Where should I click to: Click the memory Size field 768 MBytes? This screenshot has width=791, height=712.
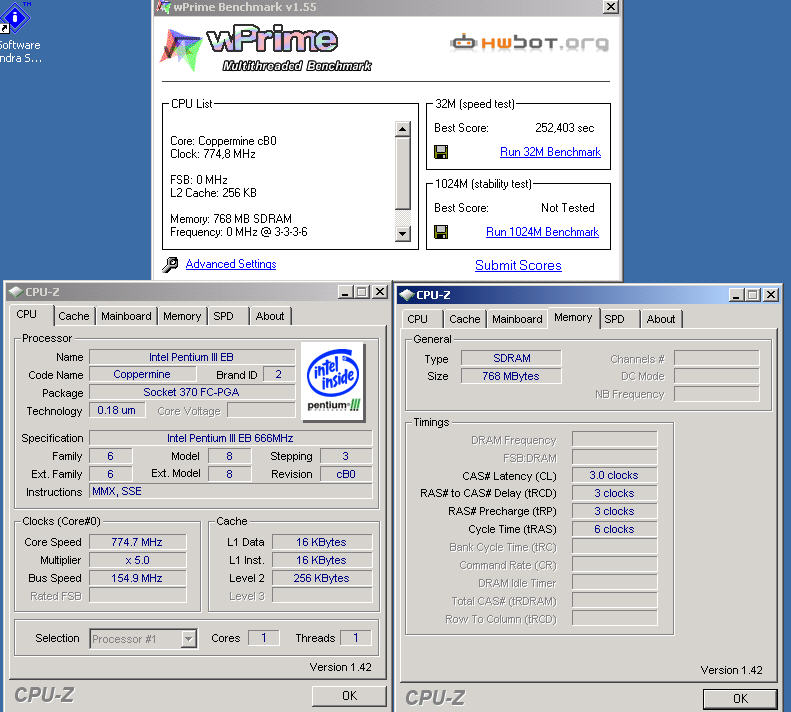coord(511,376)
